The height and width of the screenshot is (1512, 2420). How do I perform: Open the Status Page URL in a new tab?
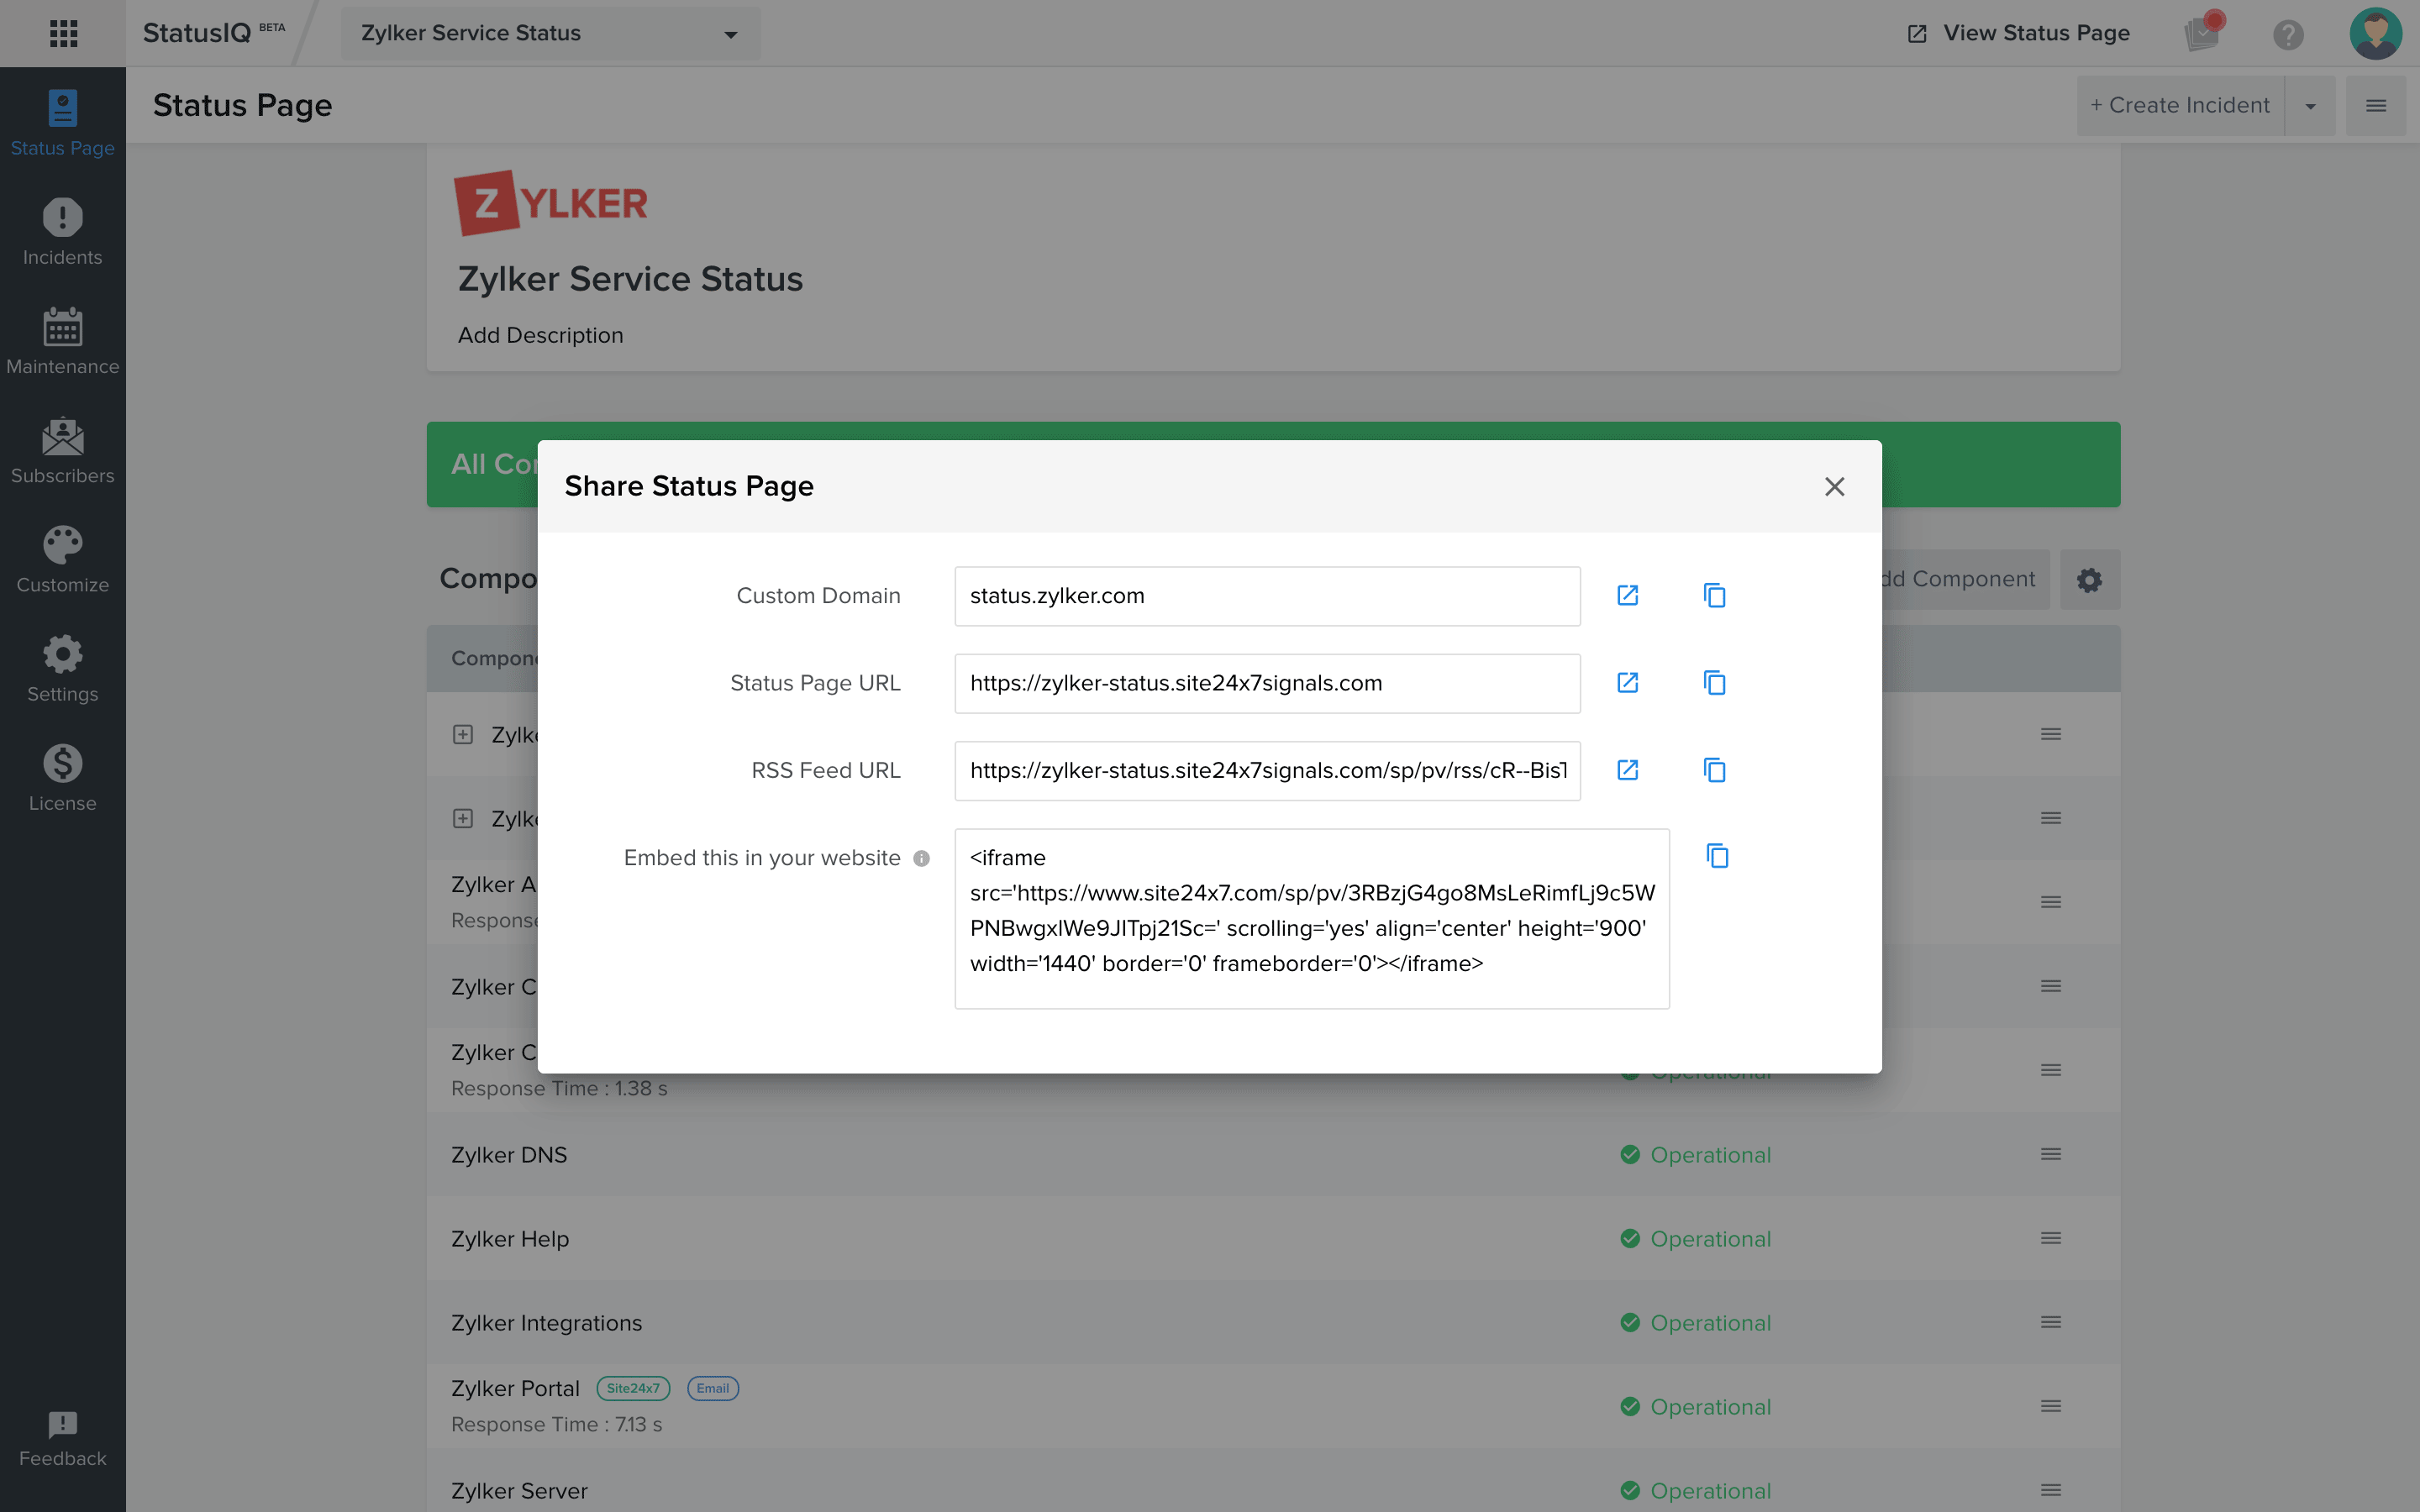(x=1627, y=683)
